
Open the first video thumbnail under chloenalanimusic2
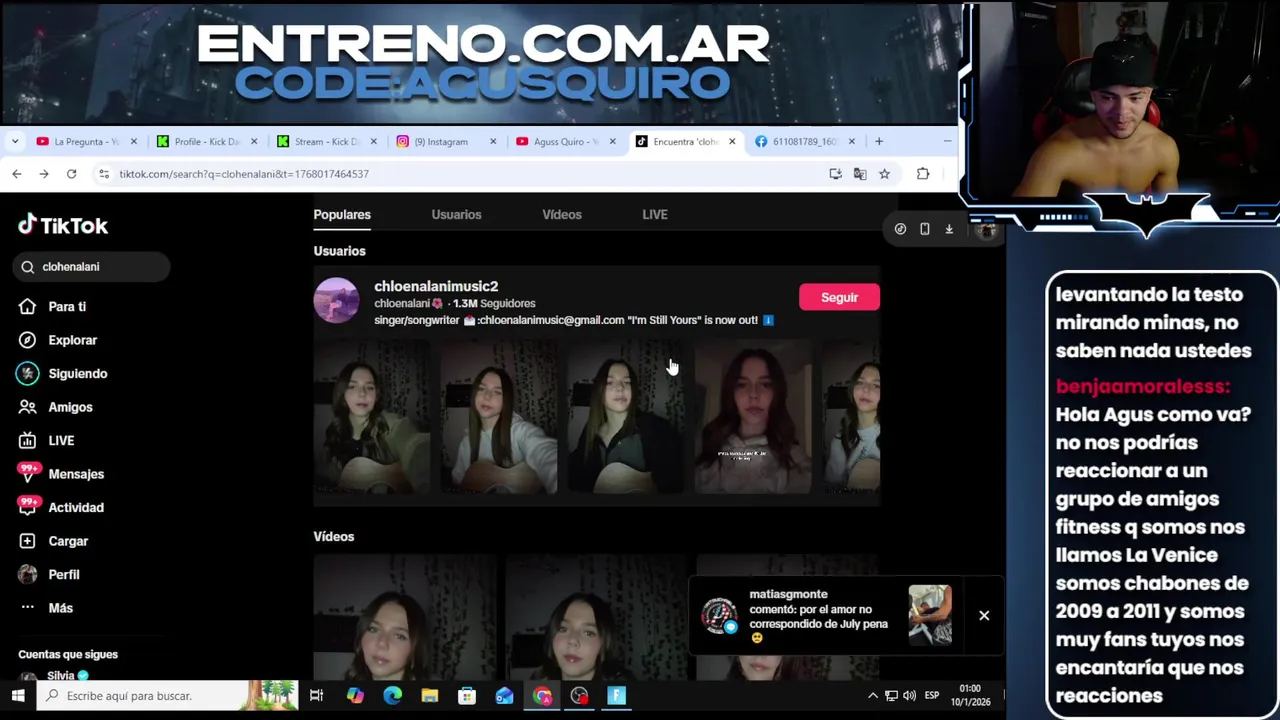tap(372, 416)
